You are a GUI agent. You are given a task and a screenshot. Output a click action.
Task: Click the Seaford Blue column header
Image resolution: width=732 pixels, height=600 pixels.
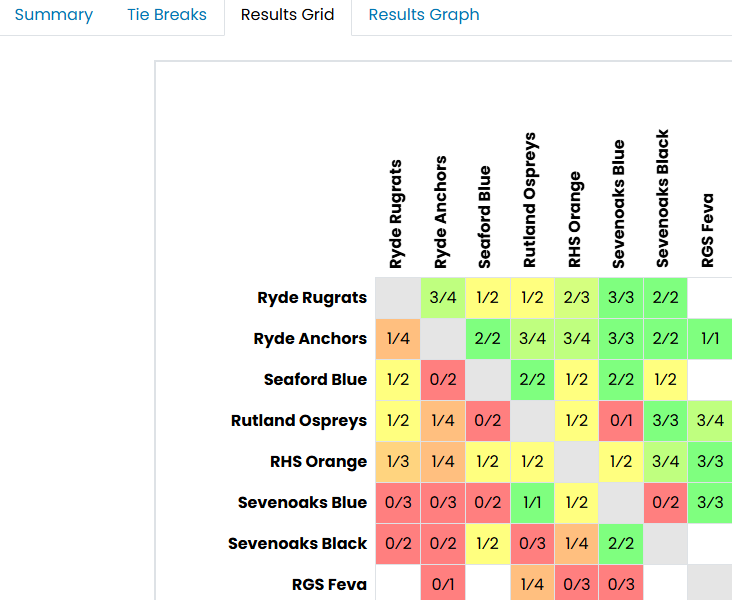point(485,218)
